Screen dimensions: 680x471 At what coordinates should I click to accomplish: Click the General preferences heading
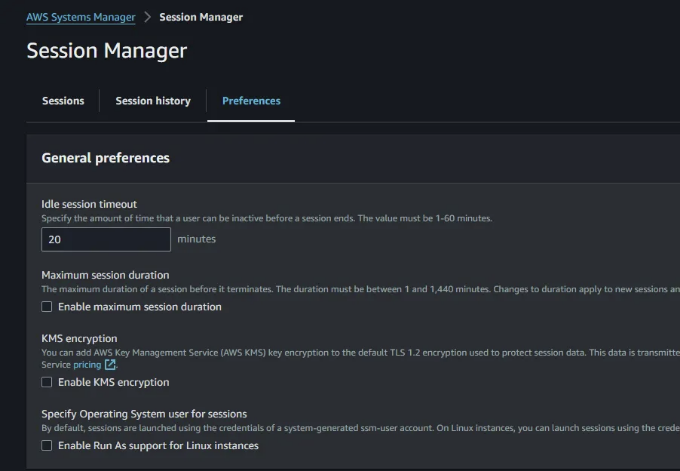(x=105, y=158)
